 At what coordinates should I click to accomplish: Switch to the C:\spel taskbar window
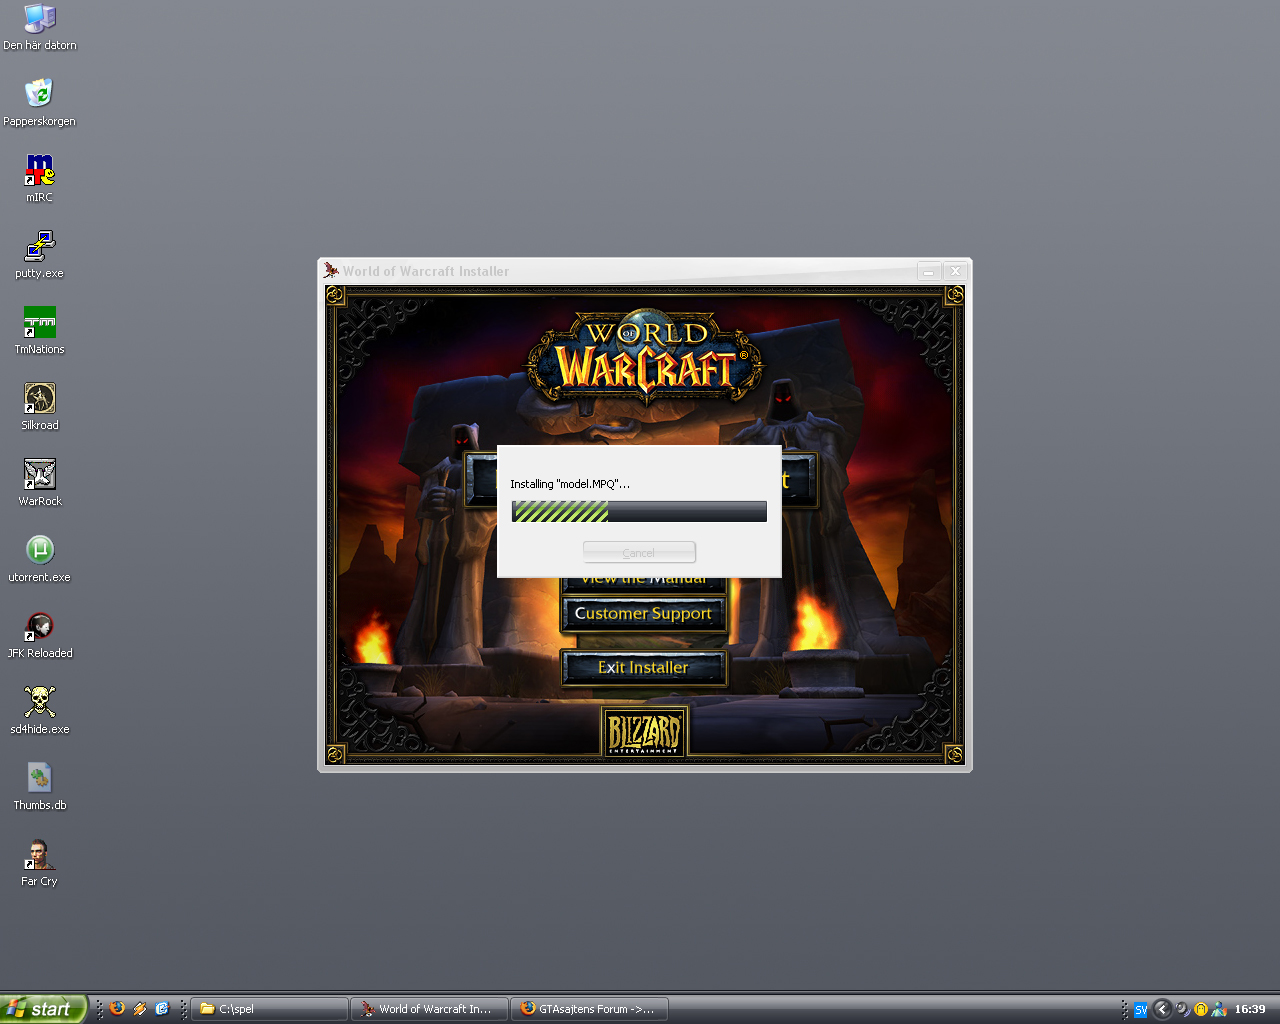coord(269,1009)
